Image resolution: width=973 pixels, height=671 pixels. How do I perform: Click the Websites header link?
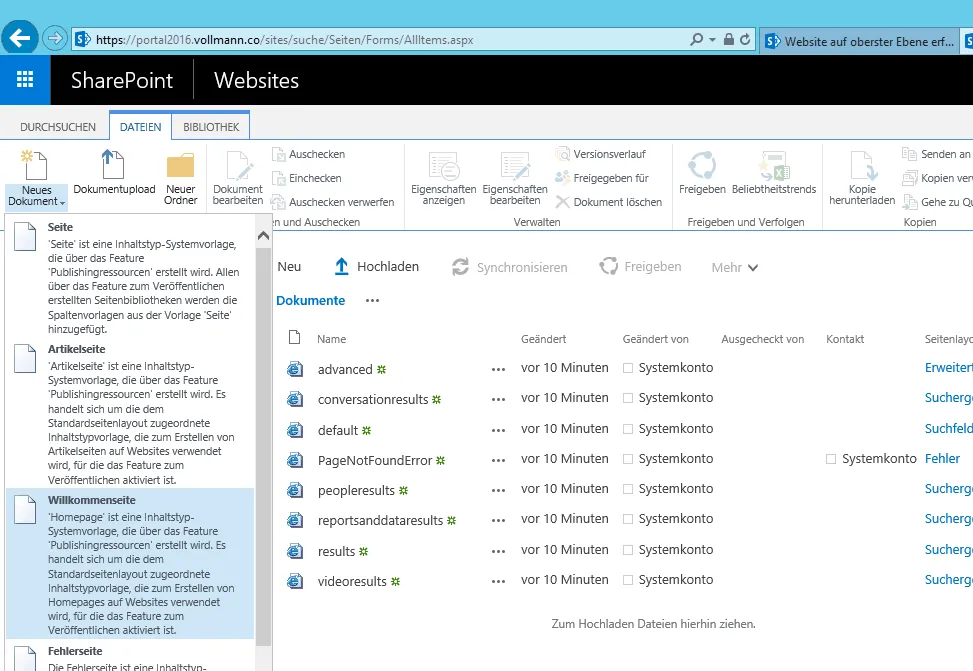256,80
